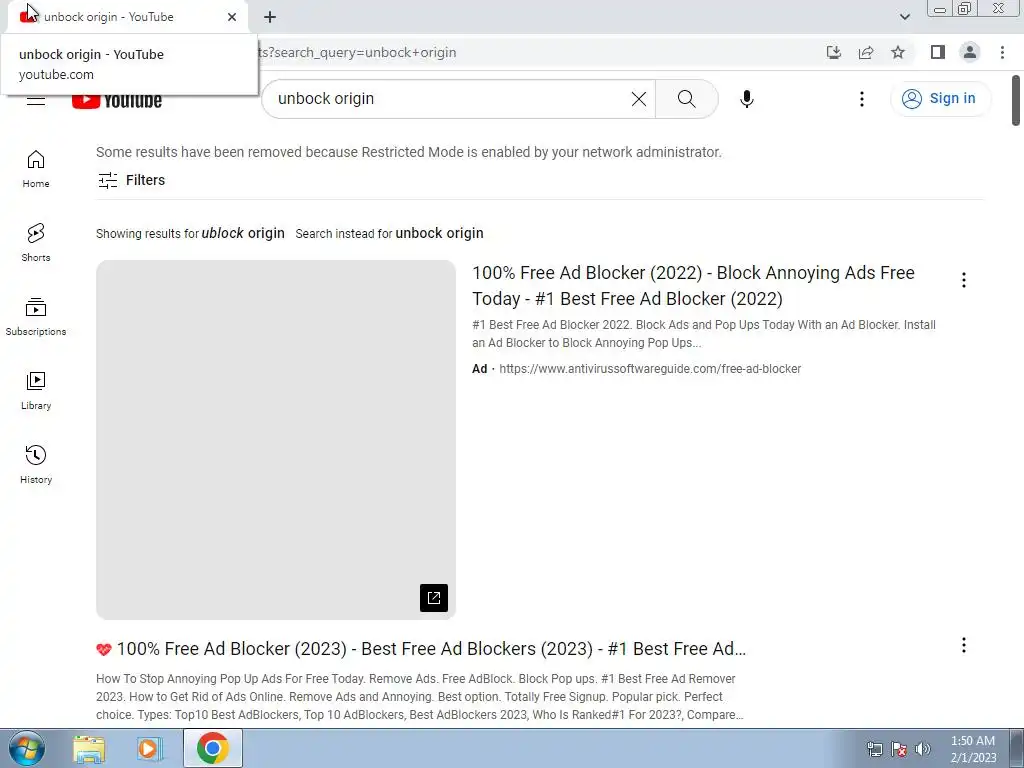Open the Home sidebar item
The image size is (1024, 768).
point(36,169)
